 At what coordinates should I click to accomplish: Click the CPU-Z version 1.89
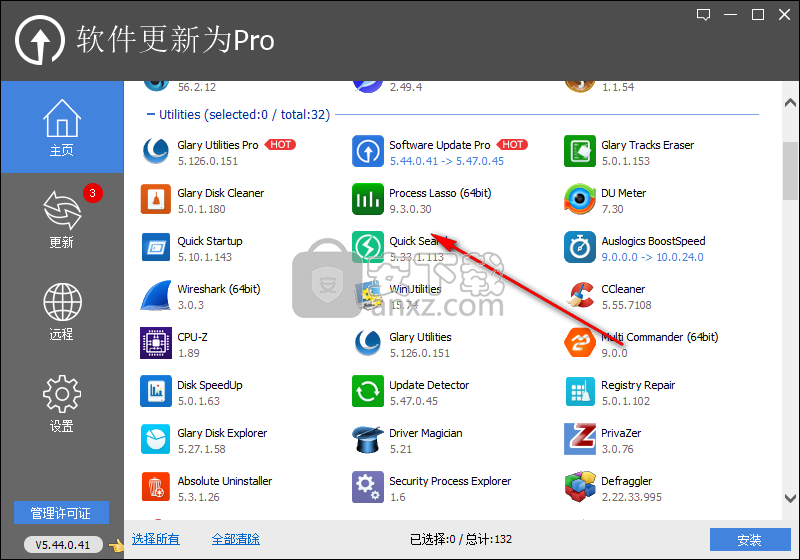pos(189,353)
